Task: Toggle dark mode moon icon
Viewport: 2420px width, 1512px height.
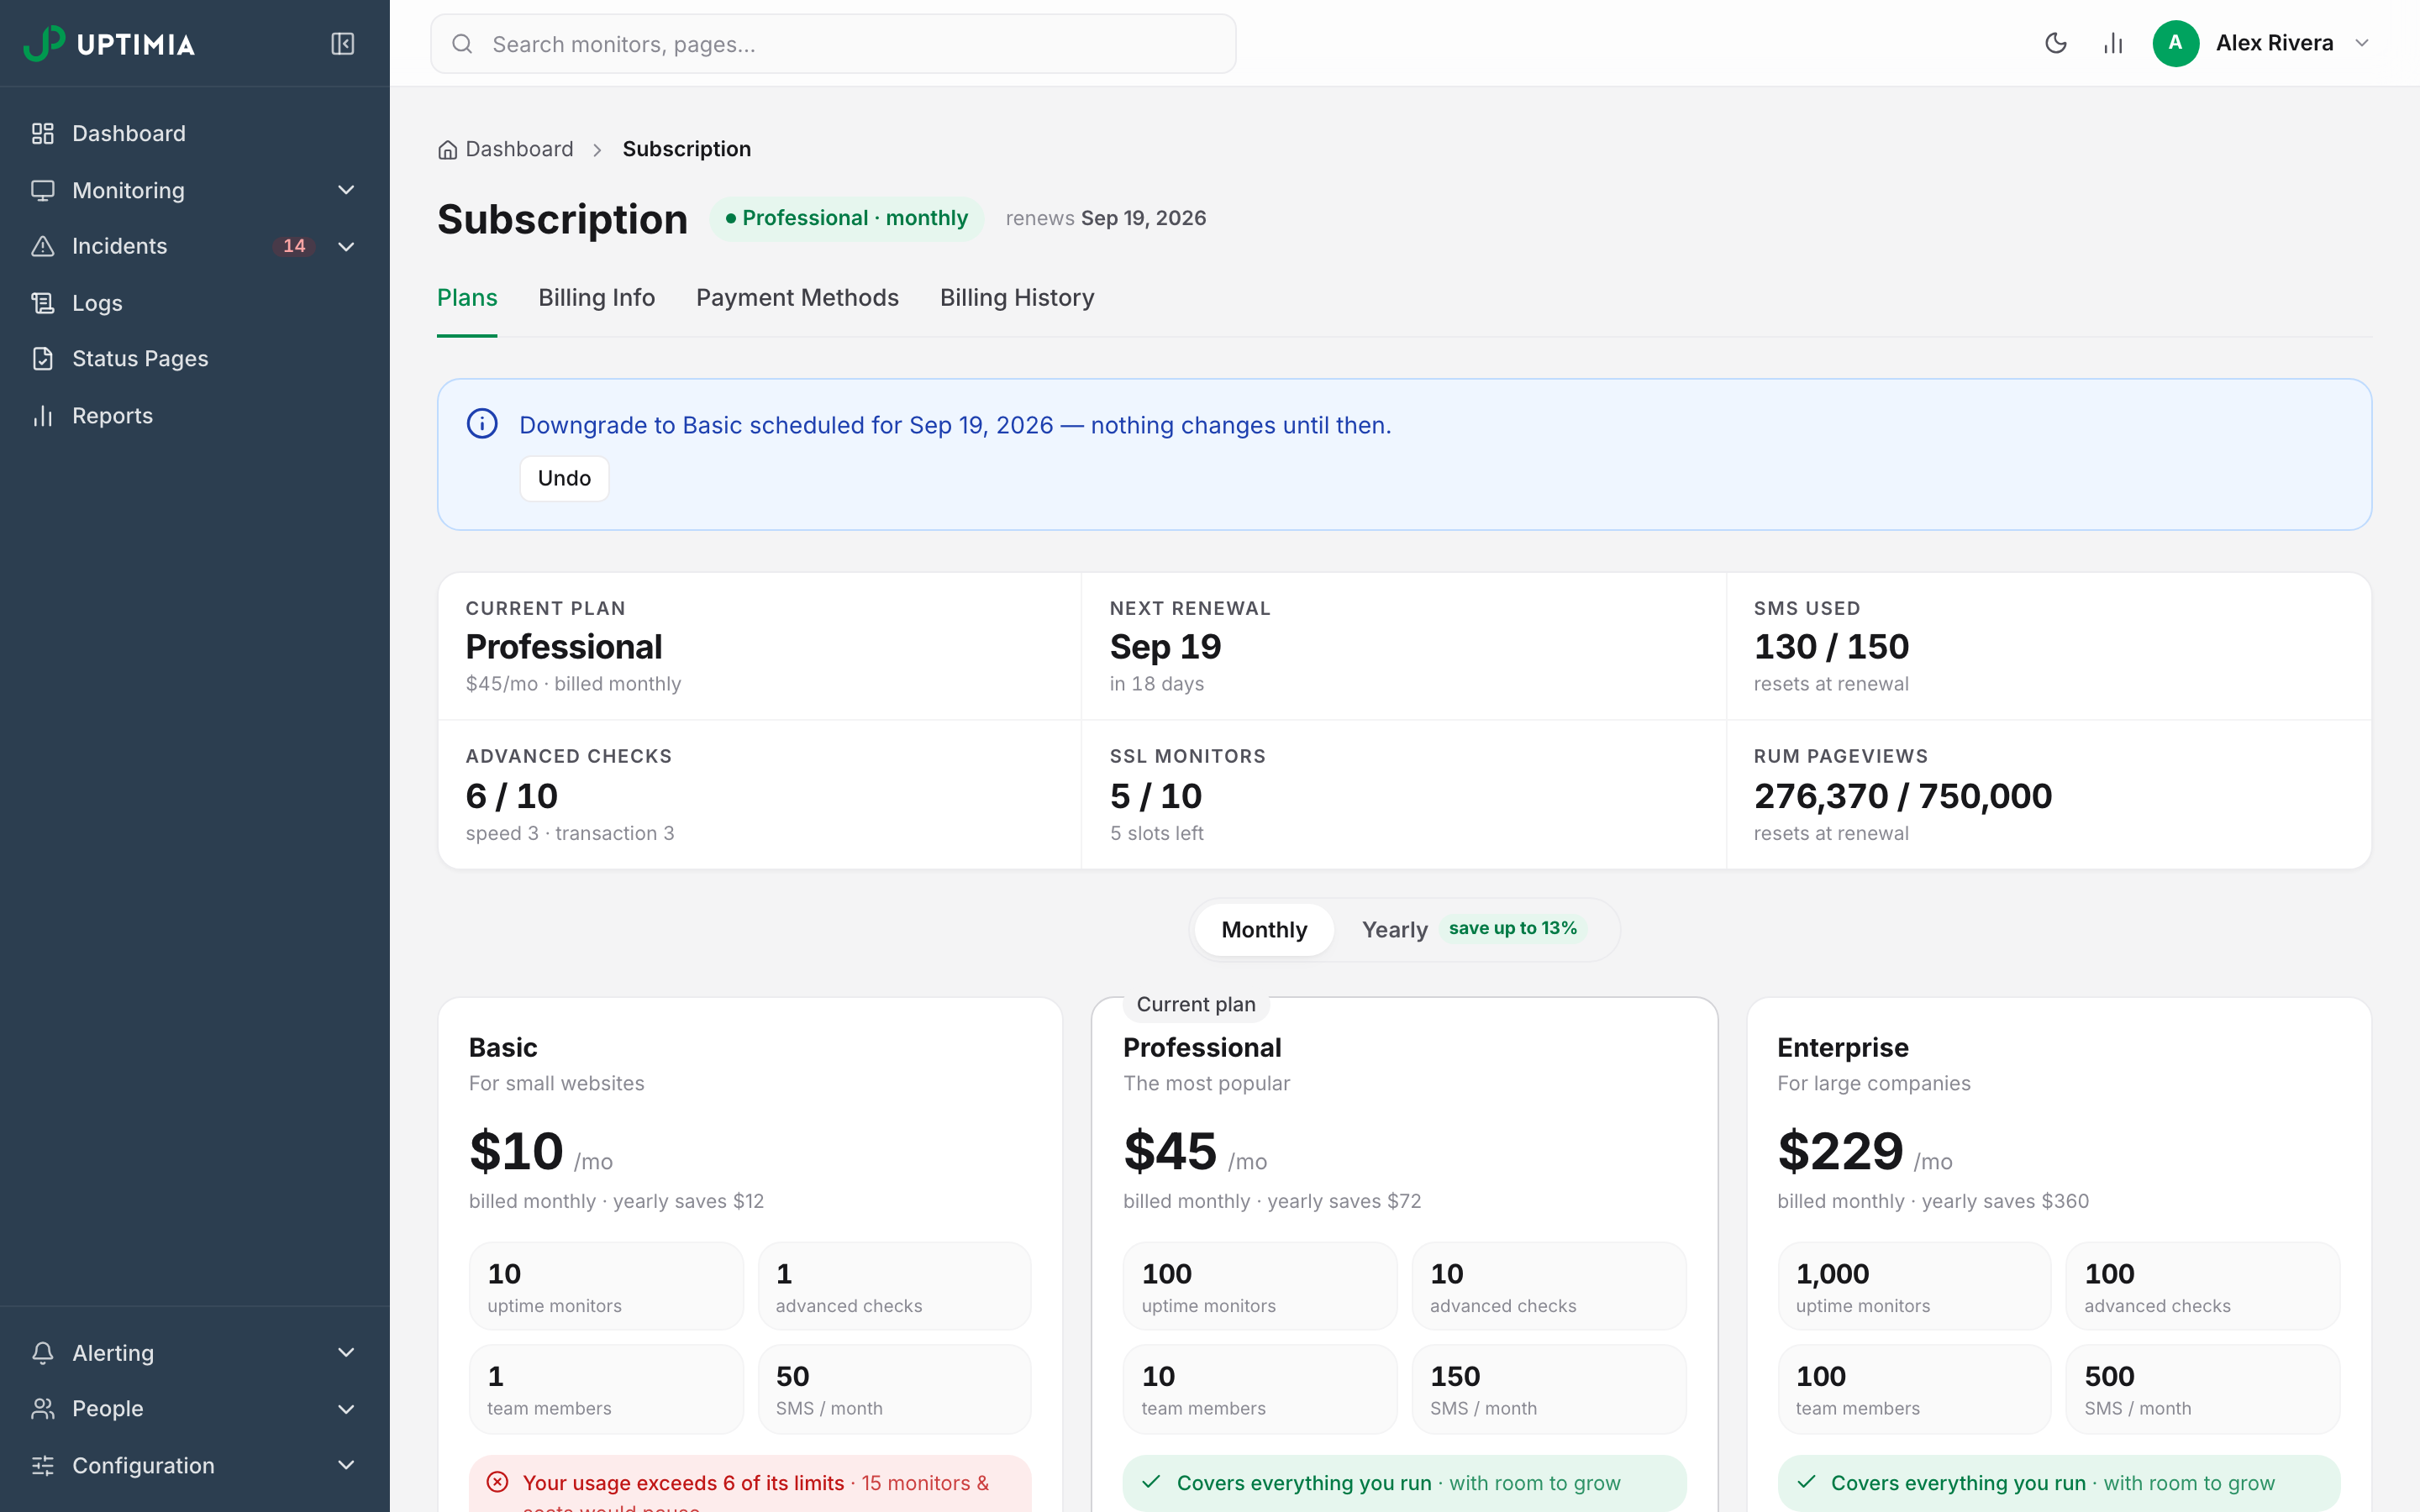Action: coord(2056,43)
